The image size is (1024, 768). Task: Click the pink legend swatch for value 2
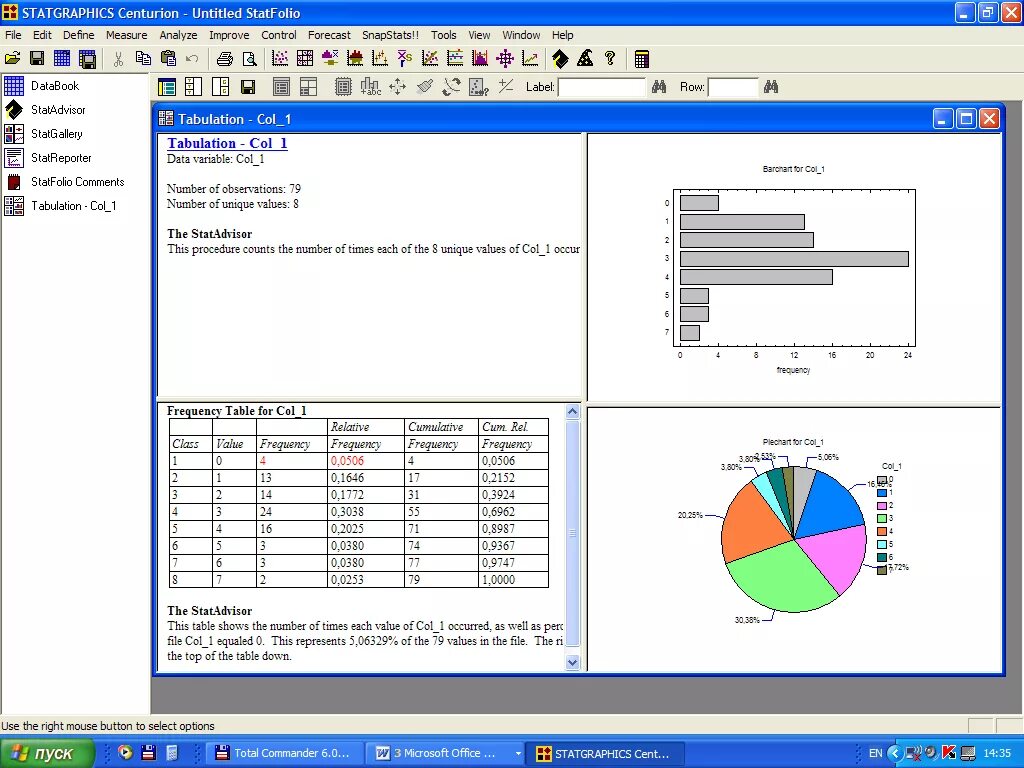tap(882, 505)
